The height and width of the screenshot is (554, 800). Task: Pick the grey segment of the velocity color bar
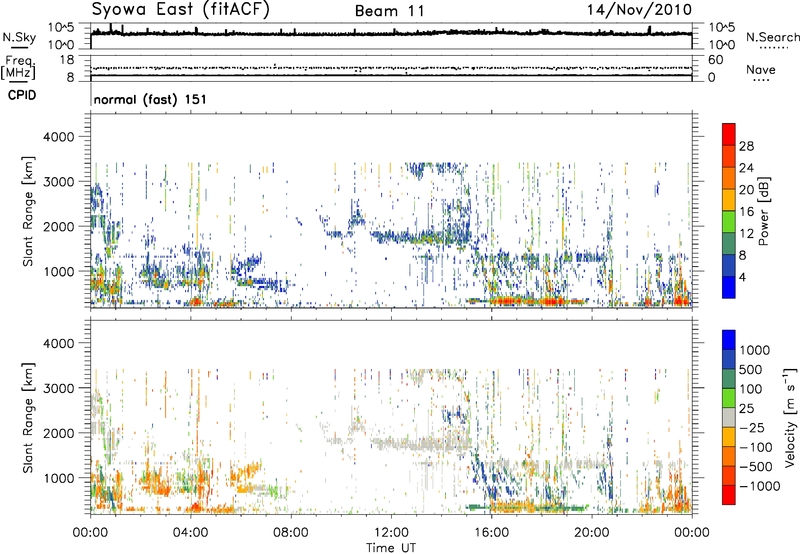tap(729, 417)
